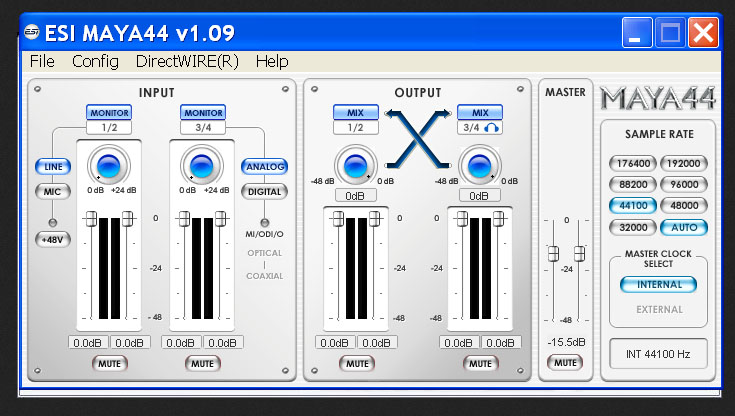Select LINE input source

point(53,166)
